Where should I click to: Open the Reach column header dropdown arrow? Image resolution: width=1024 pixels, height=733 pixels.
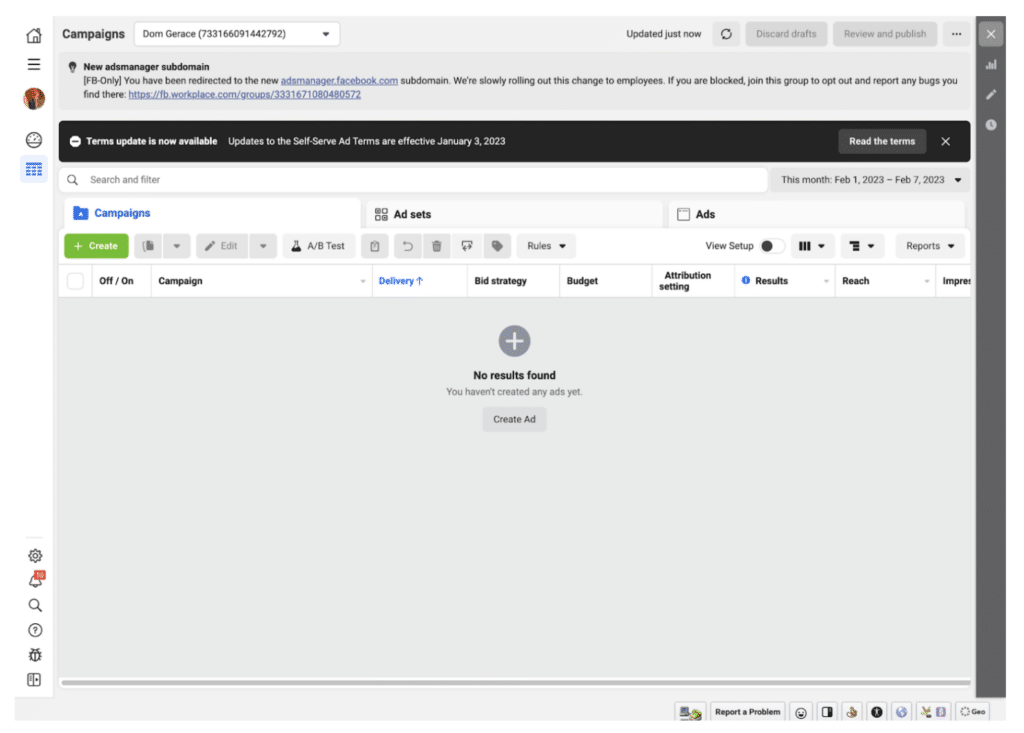point(927,282)
